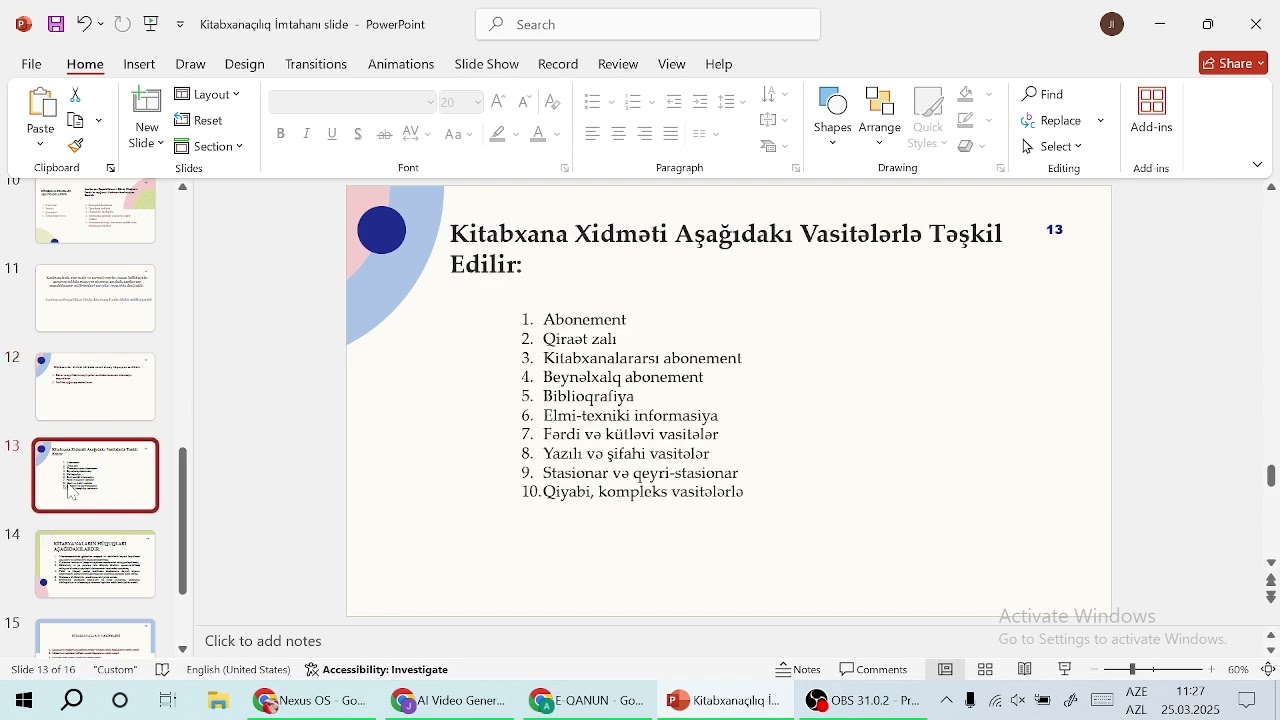Select slide 14 thumbnail

(x=96, y=565)
